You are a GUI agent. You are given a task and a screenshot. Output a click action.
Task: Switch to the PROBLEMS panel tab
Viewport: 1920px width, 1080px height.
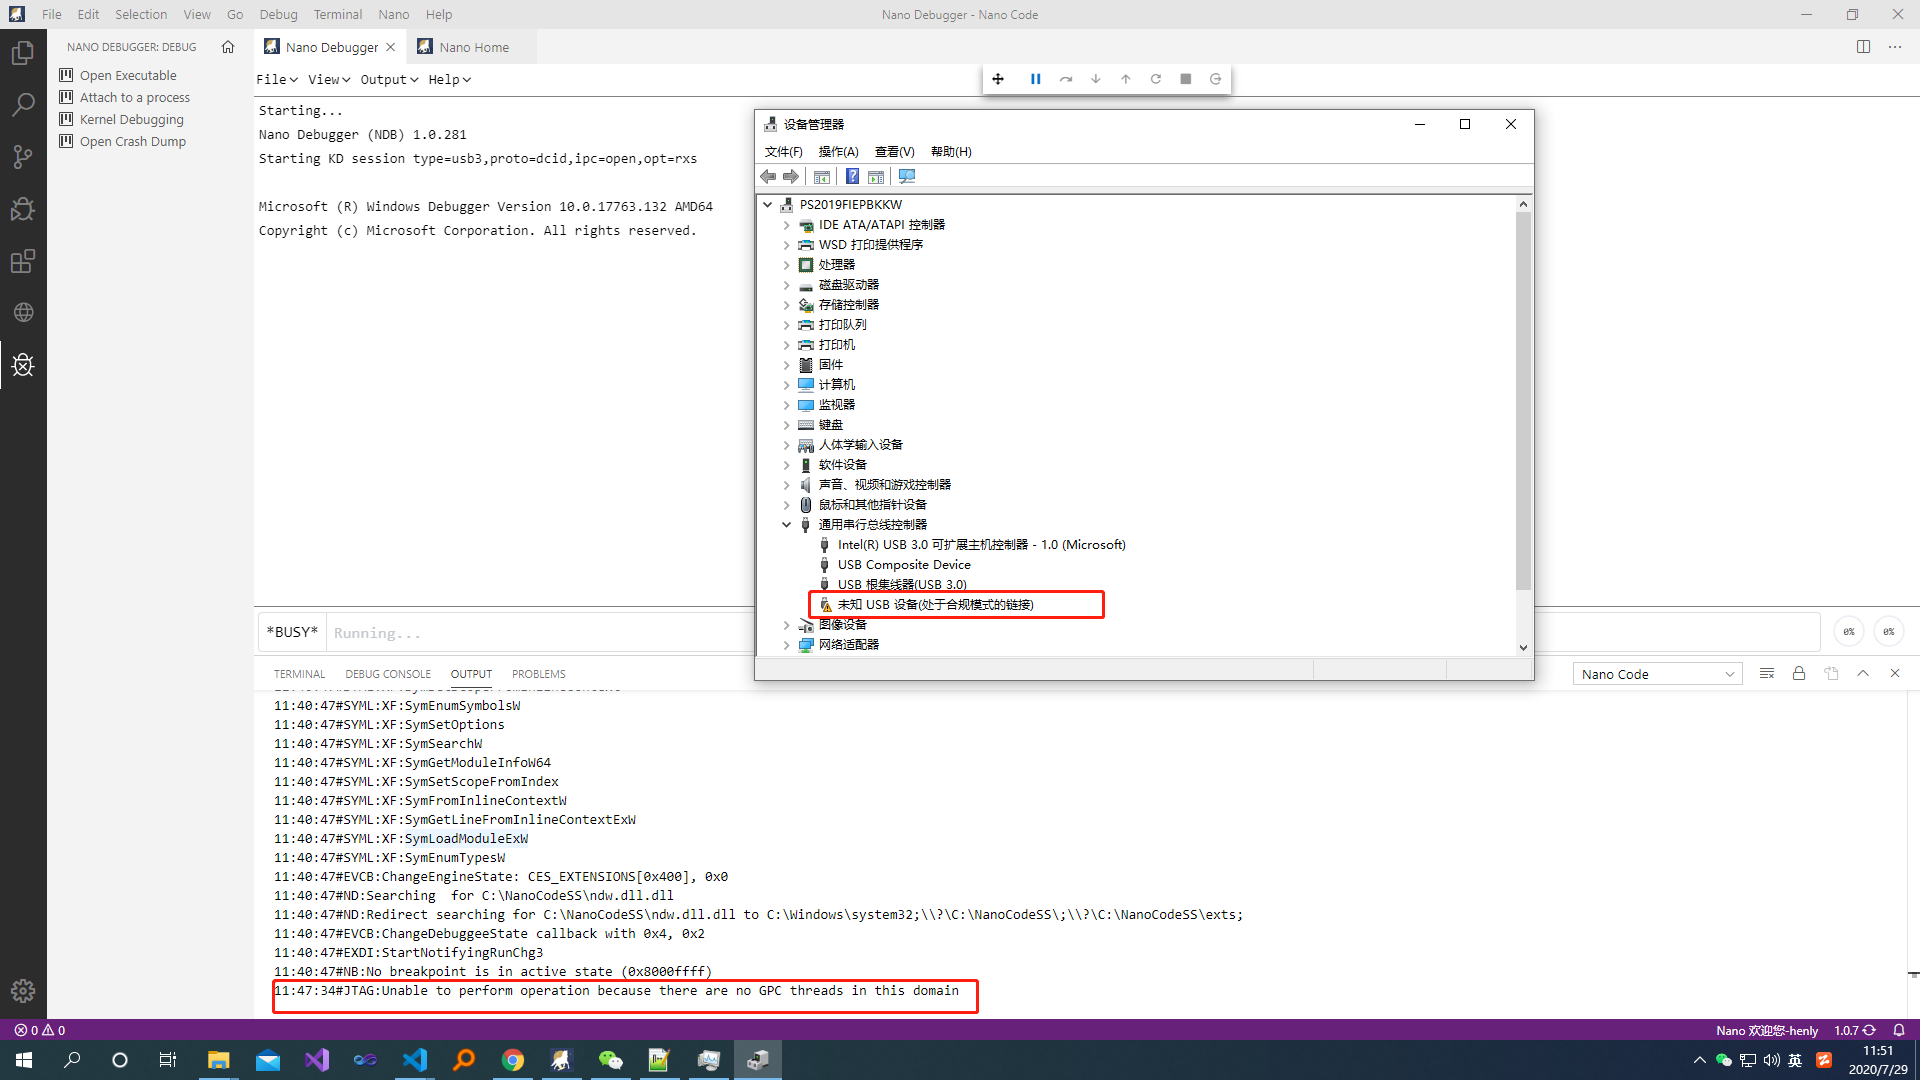coord(538,674)
